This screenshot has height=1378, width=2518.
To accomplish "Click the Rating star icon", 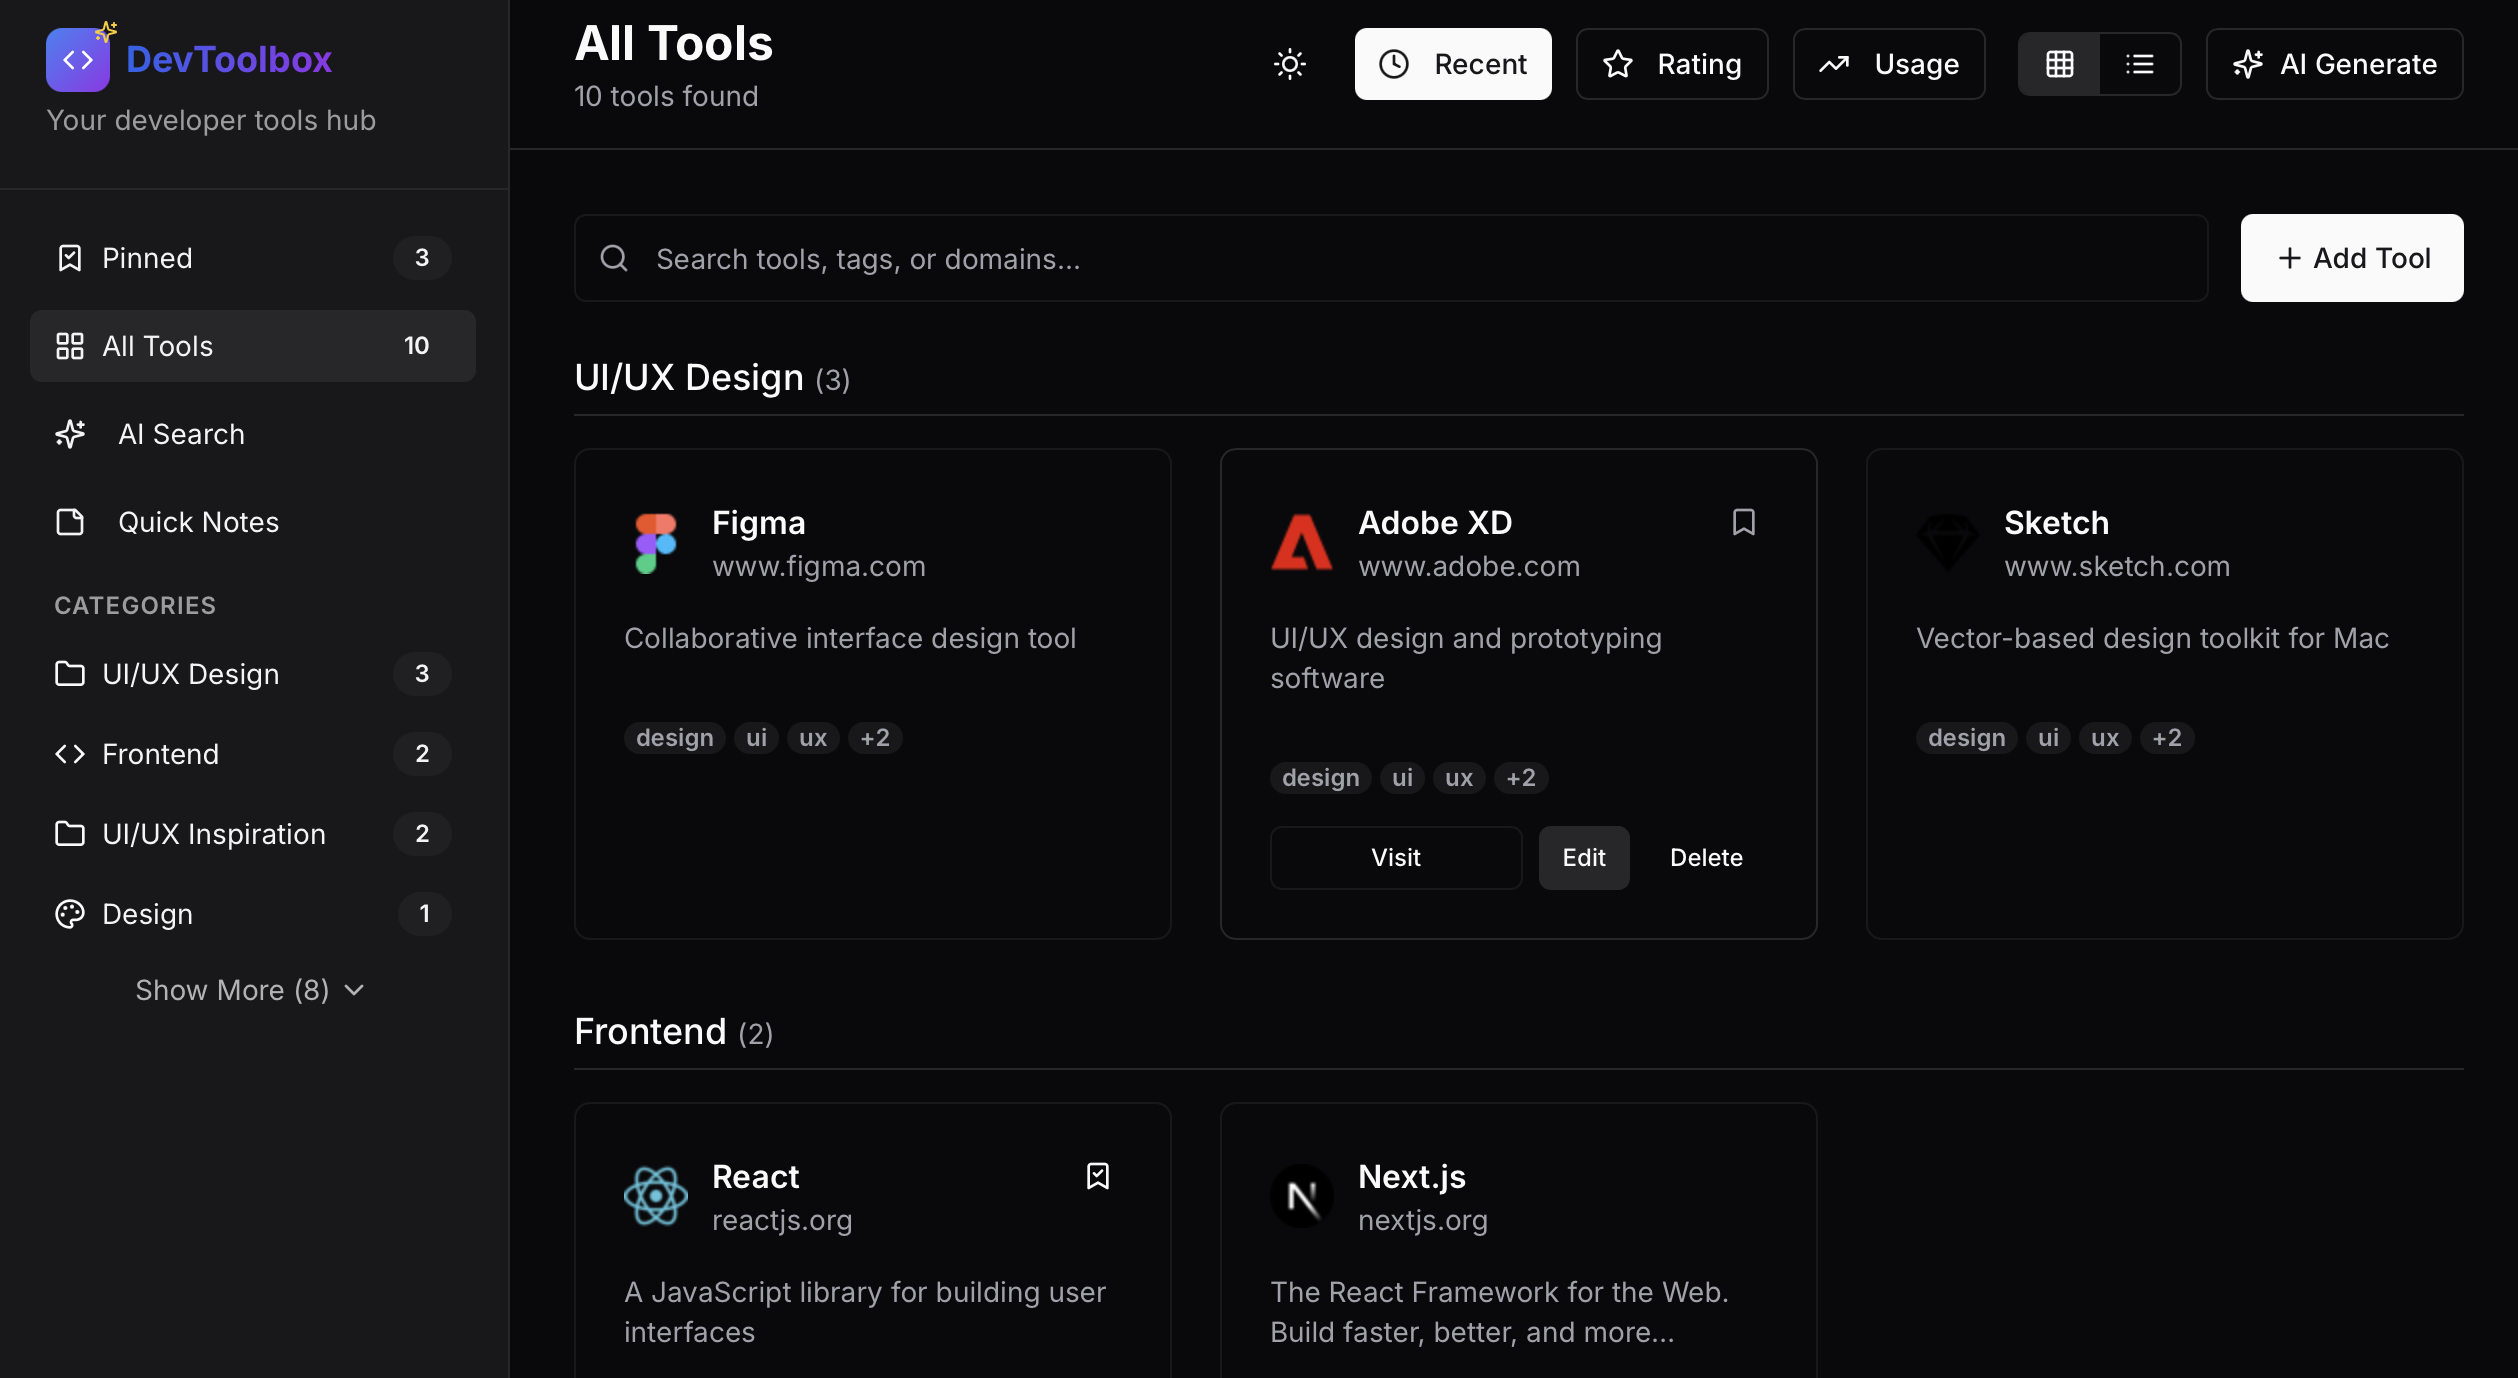I will coord(1618,64).
